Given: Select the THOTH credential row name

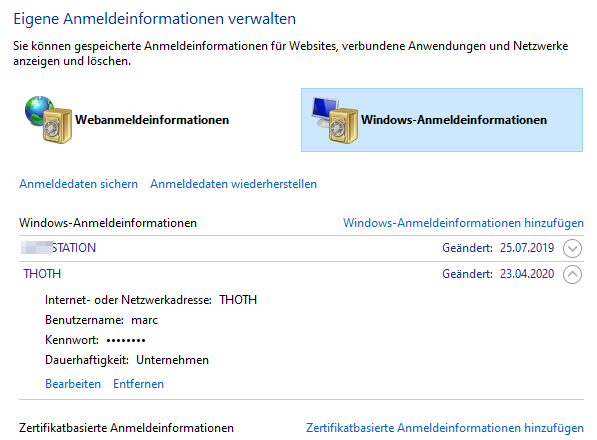Looking at the screenshot, I should [42, 274].
